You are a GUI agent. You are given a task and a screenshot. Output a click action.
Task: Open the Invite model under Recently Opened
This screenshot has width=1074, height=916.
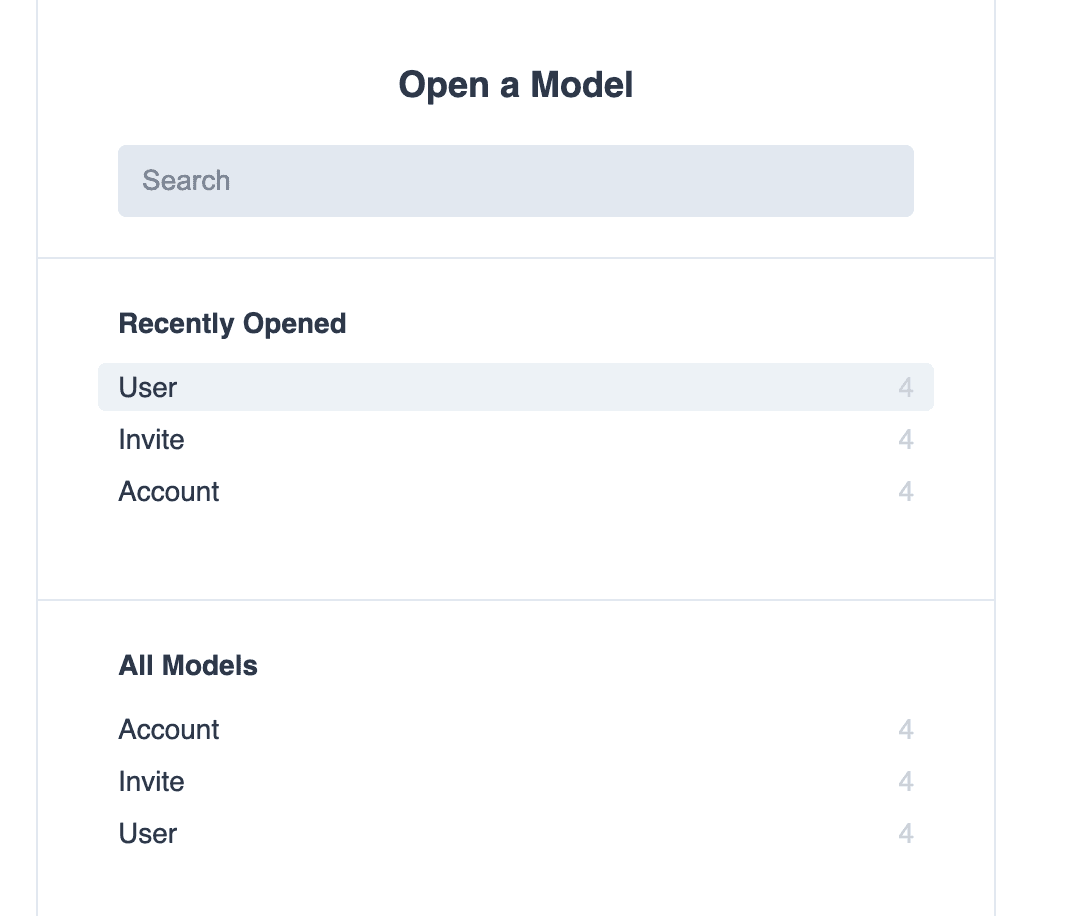click(151, 439)
